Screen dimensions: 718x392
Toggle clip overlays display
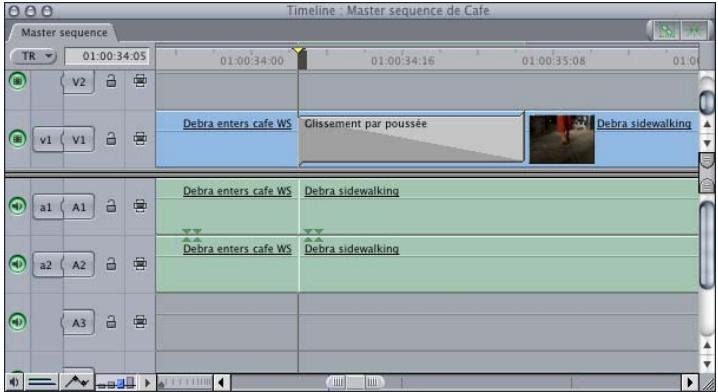(x=77, y=381)
